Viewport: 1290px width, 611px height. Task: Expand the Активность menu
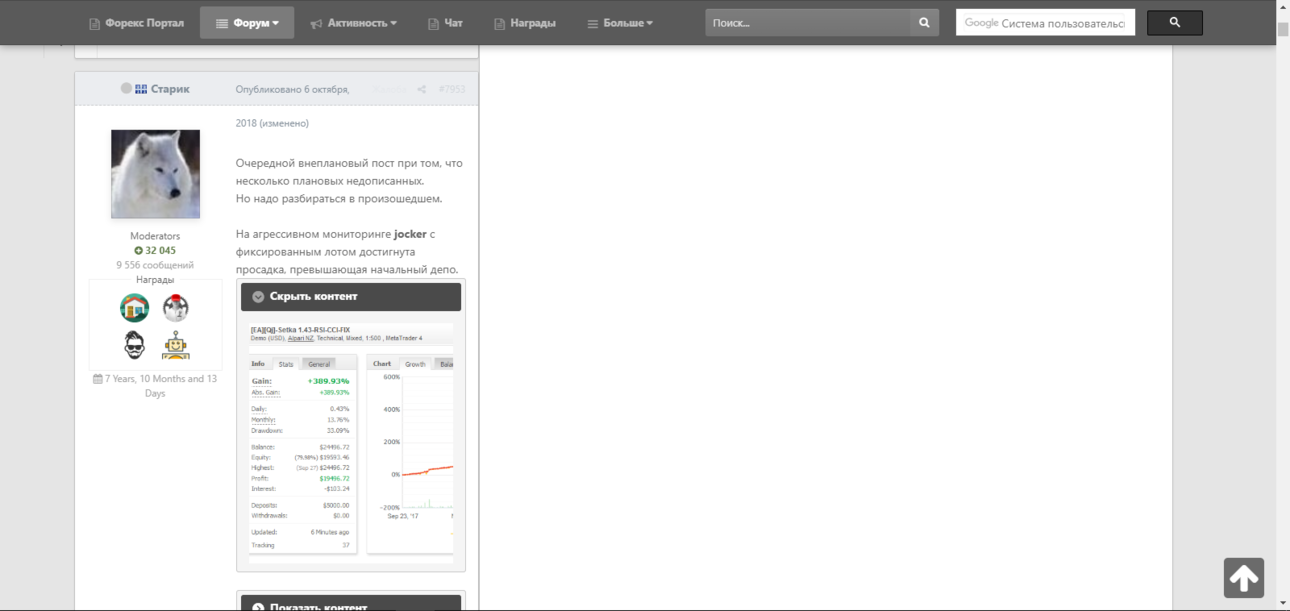point(353,23)
